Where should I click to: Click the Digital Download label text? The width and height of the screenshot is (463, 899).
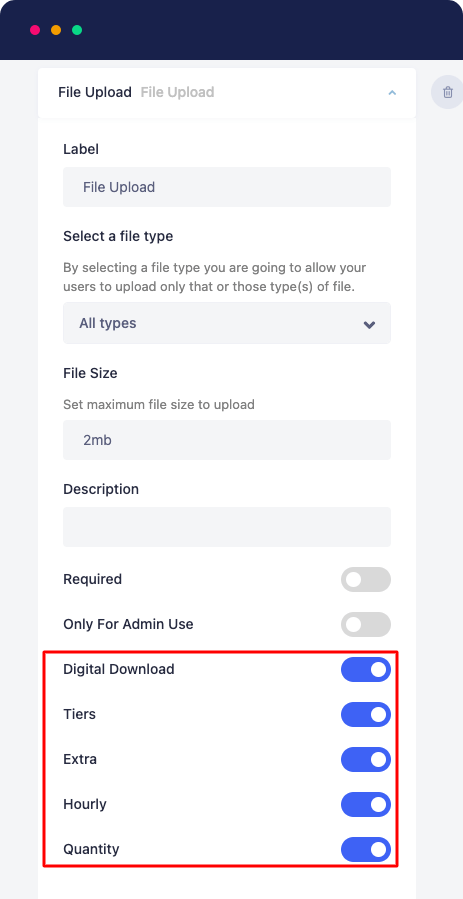119,669
